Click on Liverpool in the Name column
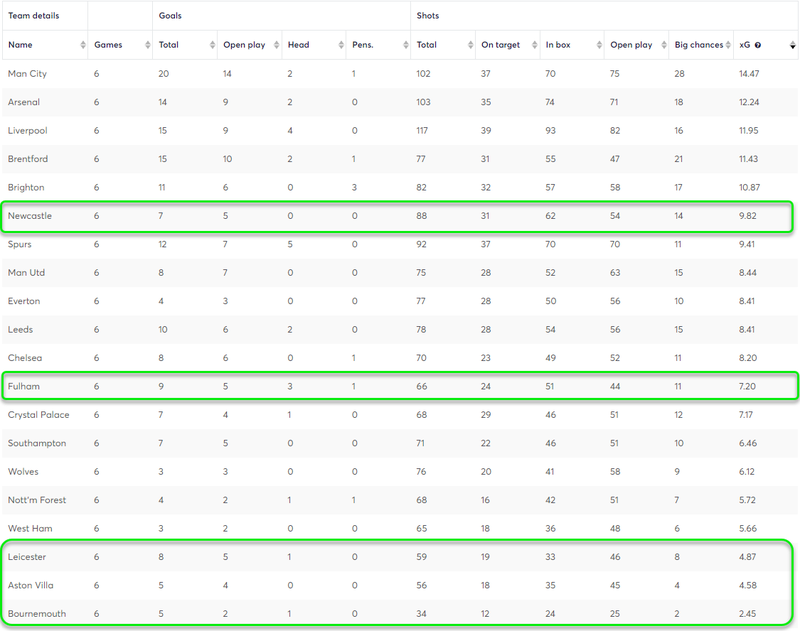Viewport: 800px width, 631px height. tap(28, 131)
